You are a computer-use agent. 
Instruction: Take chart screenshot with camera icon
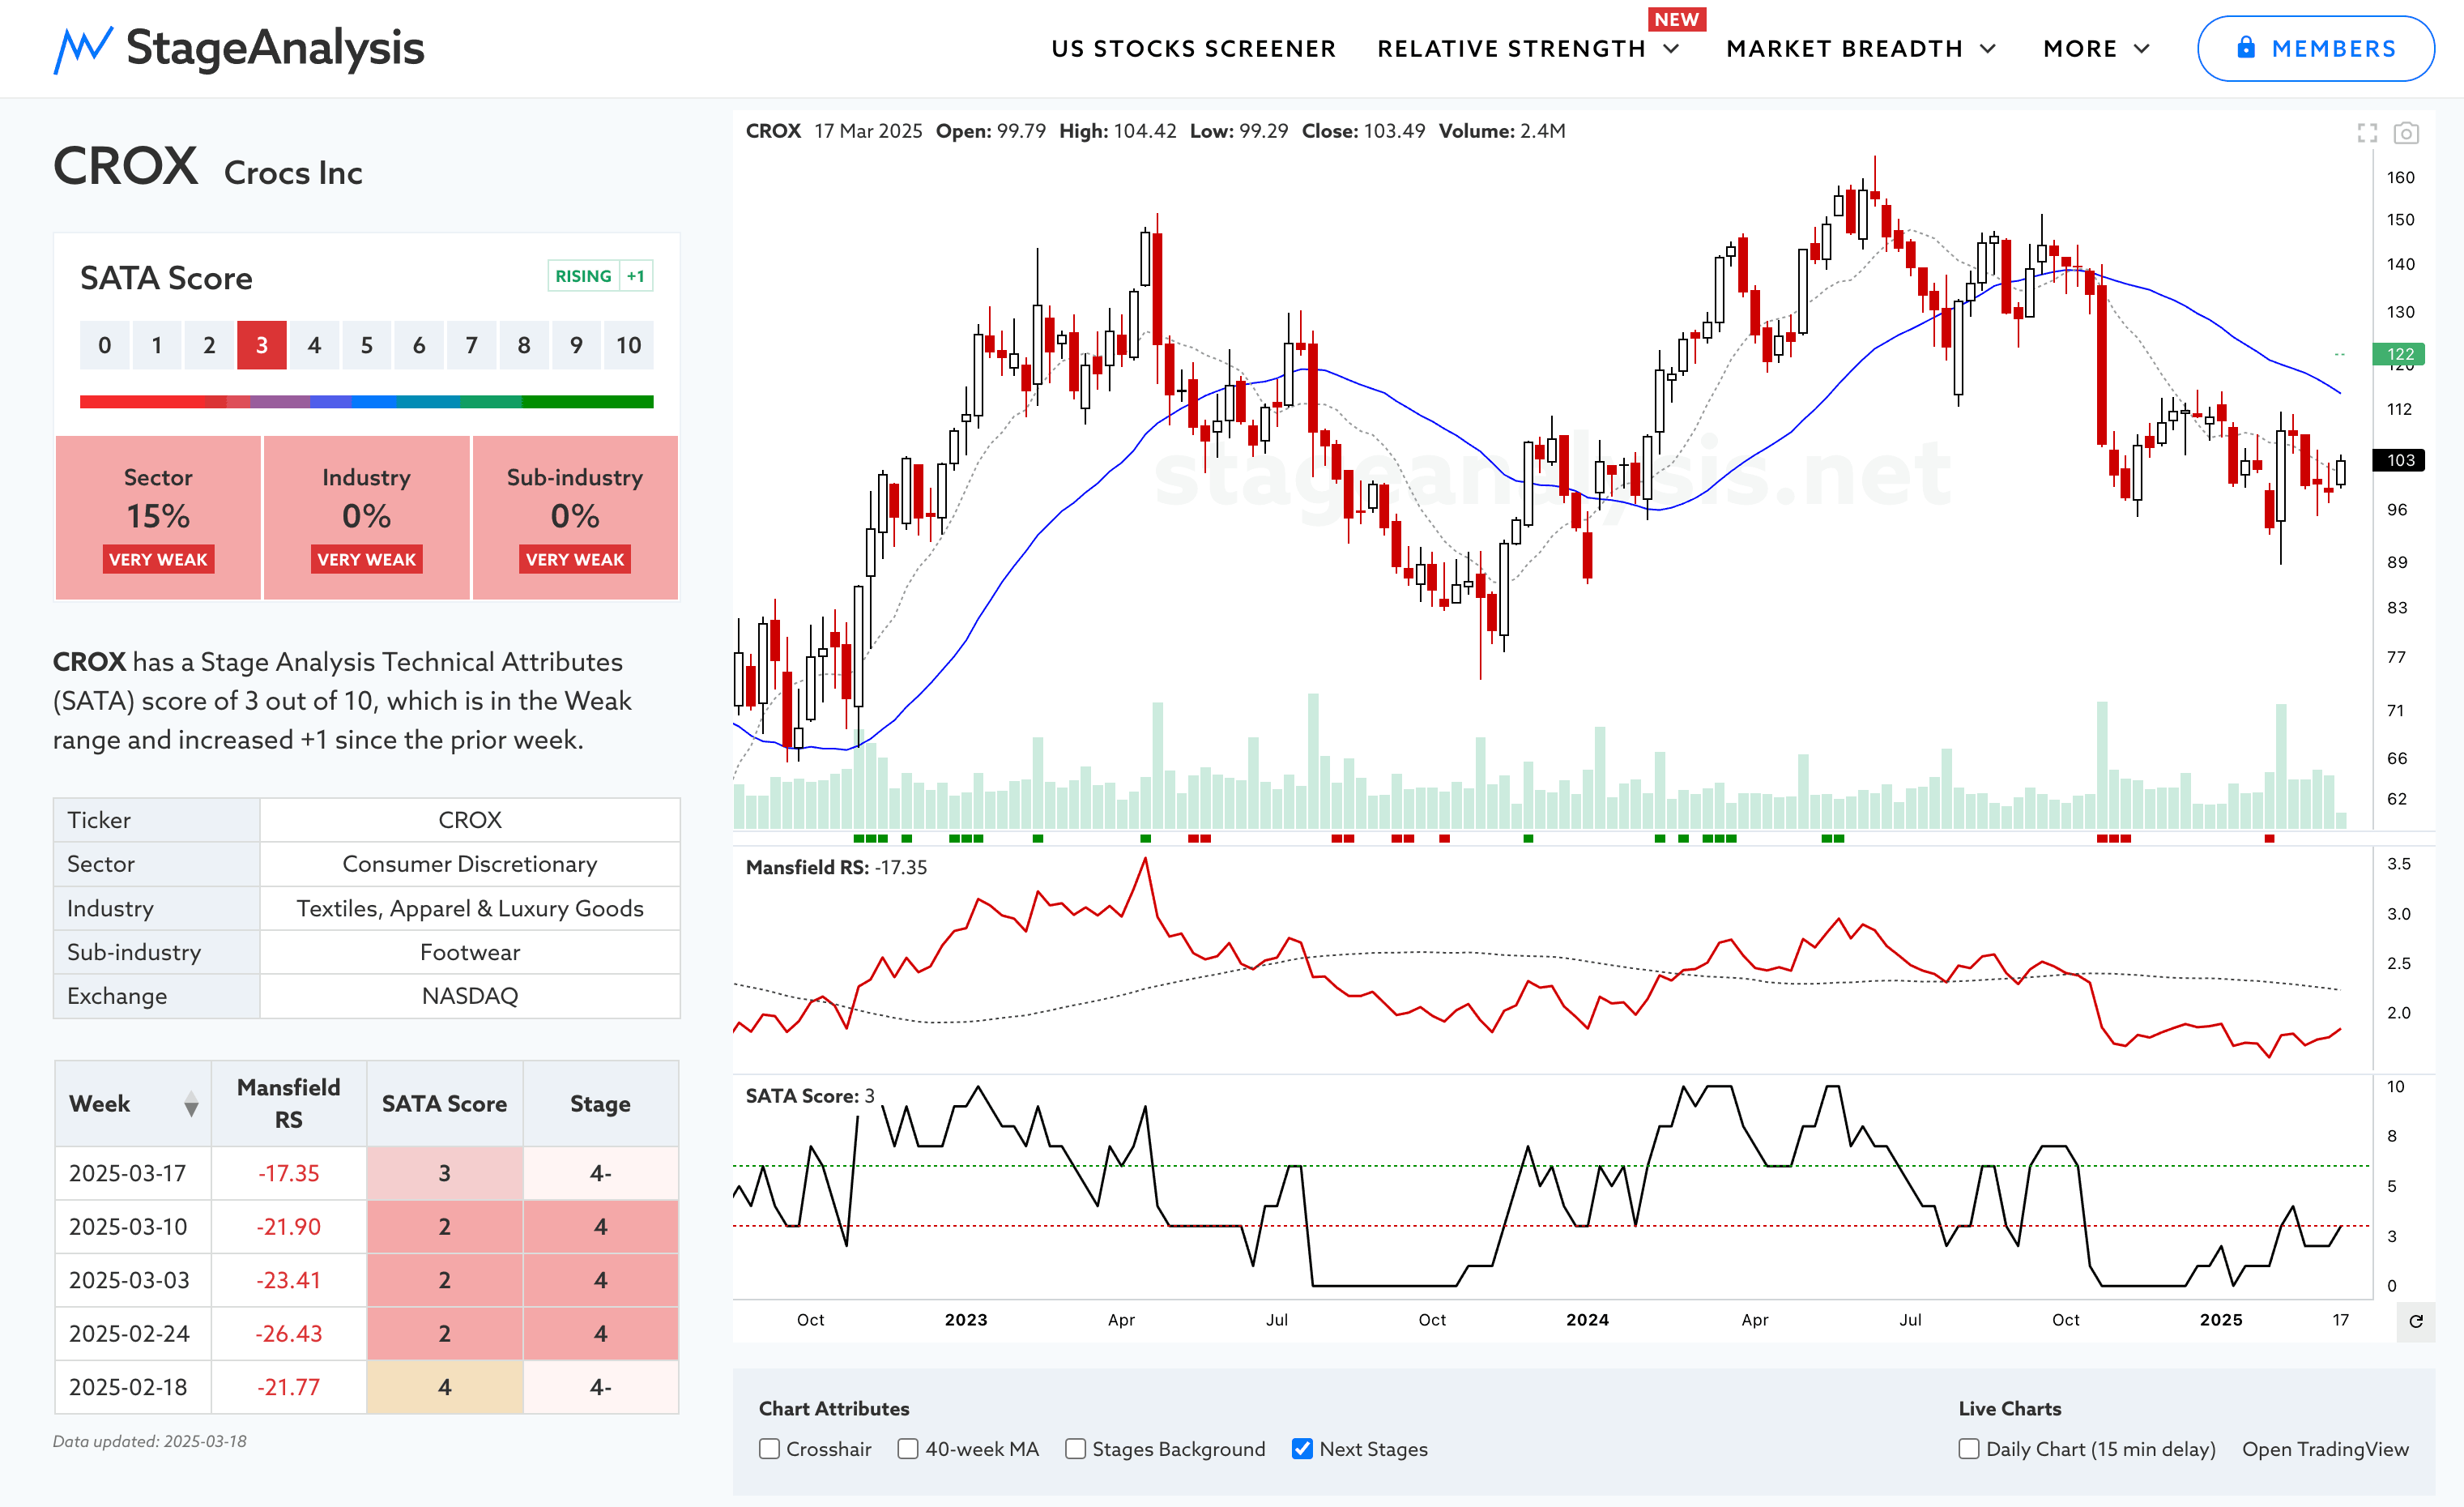click(x=2406, y=133)
